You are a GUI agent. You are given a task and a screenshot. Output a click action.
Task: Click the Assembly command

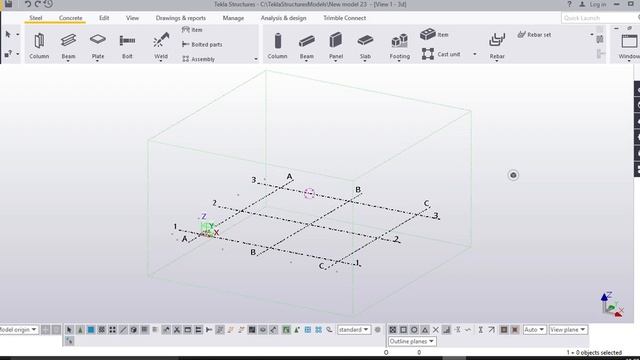pyautogui.click(x=198, y=59)
